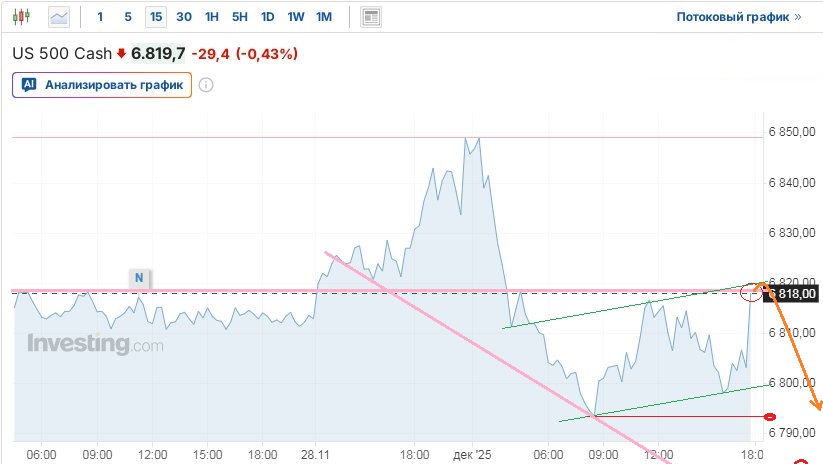The image size is (823, 464).
Task: Open the N news marker on chart
Action: [139, 277]
